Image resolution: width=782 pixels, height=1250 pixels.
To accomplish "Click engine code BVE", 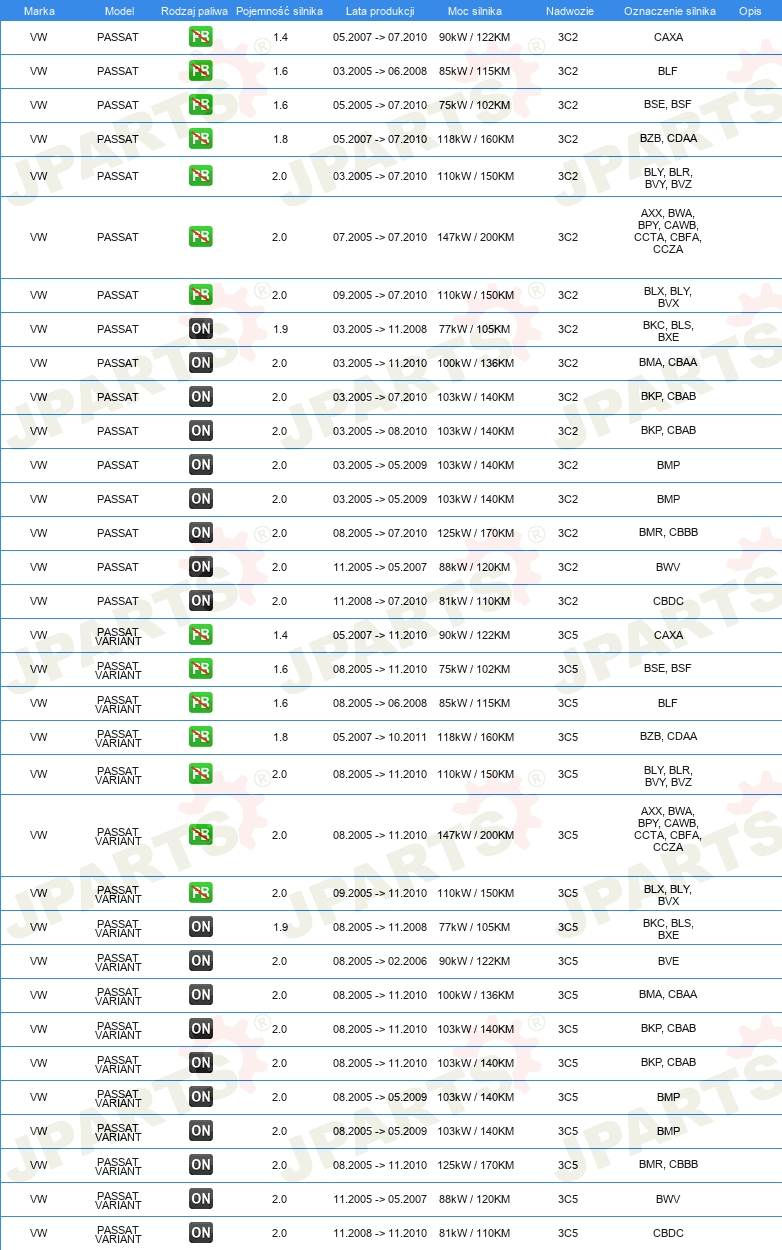I will (668, 961).
